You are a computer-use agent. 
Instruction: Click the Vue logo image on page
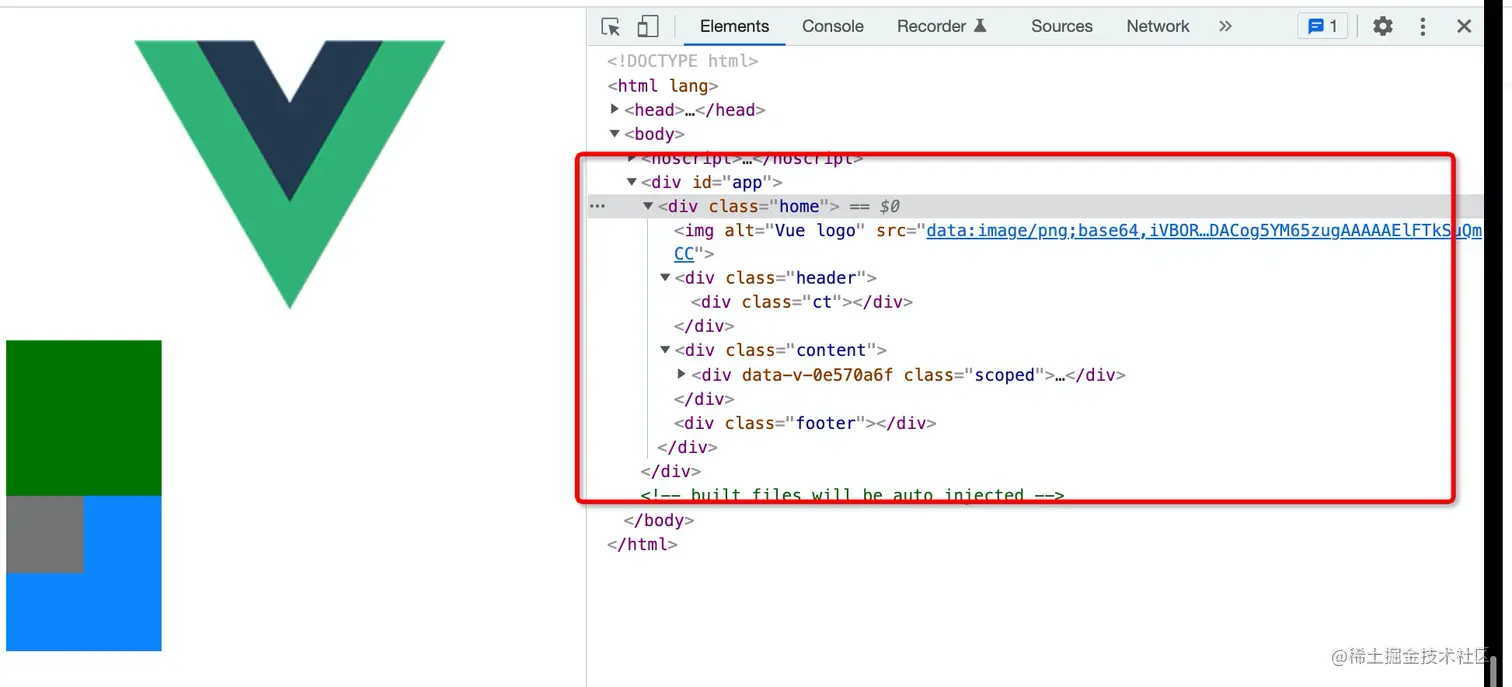point(289,174)
